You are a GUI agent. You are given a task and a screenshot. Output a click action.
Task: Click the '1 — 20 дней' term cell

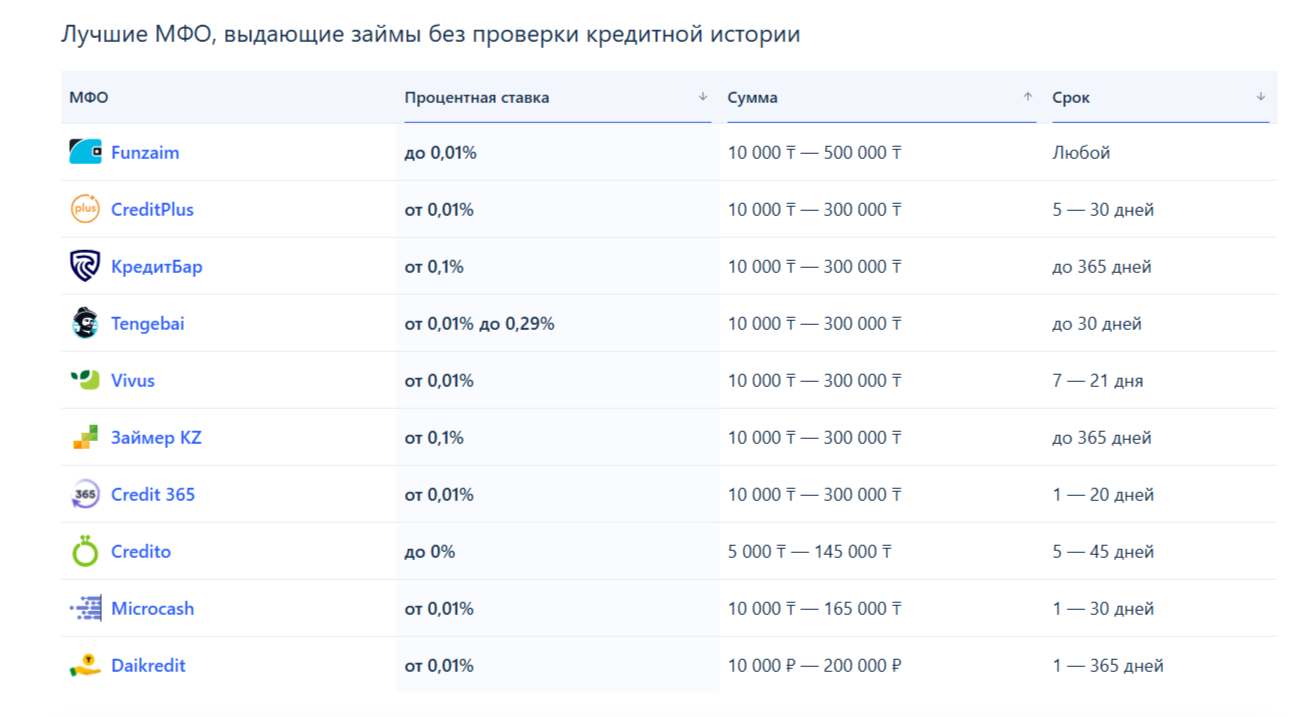pyautogui.click(x=1103, y=495)
